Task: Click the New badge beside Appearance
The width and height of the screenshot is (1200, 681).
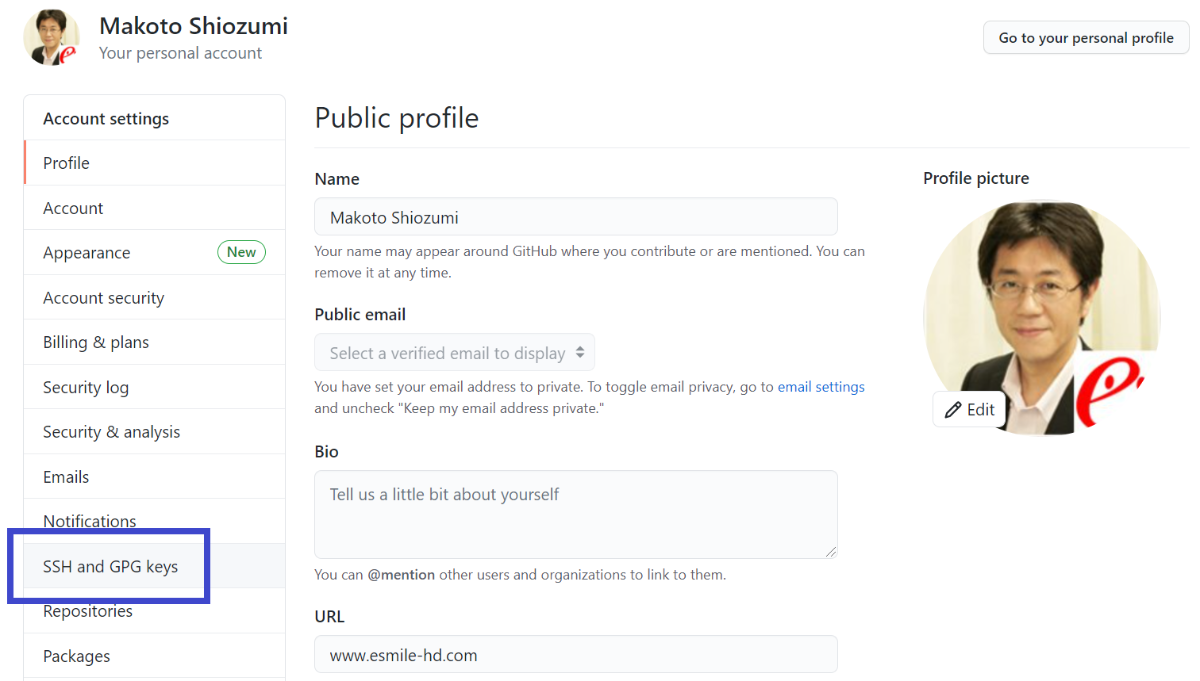Action: (241, 252)
